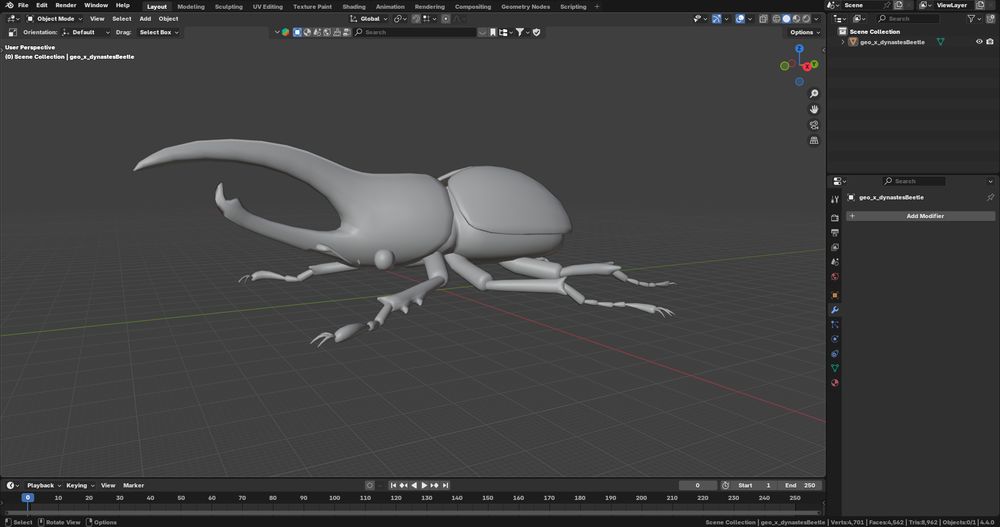Switch to the Sculpting workspace tab

[228, 6]
